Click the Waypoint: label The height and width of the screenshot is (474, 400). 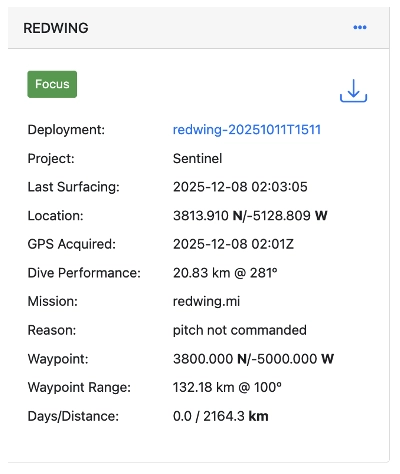pos(58,359)
